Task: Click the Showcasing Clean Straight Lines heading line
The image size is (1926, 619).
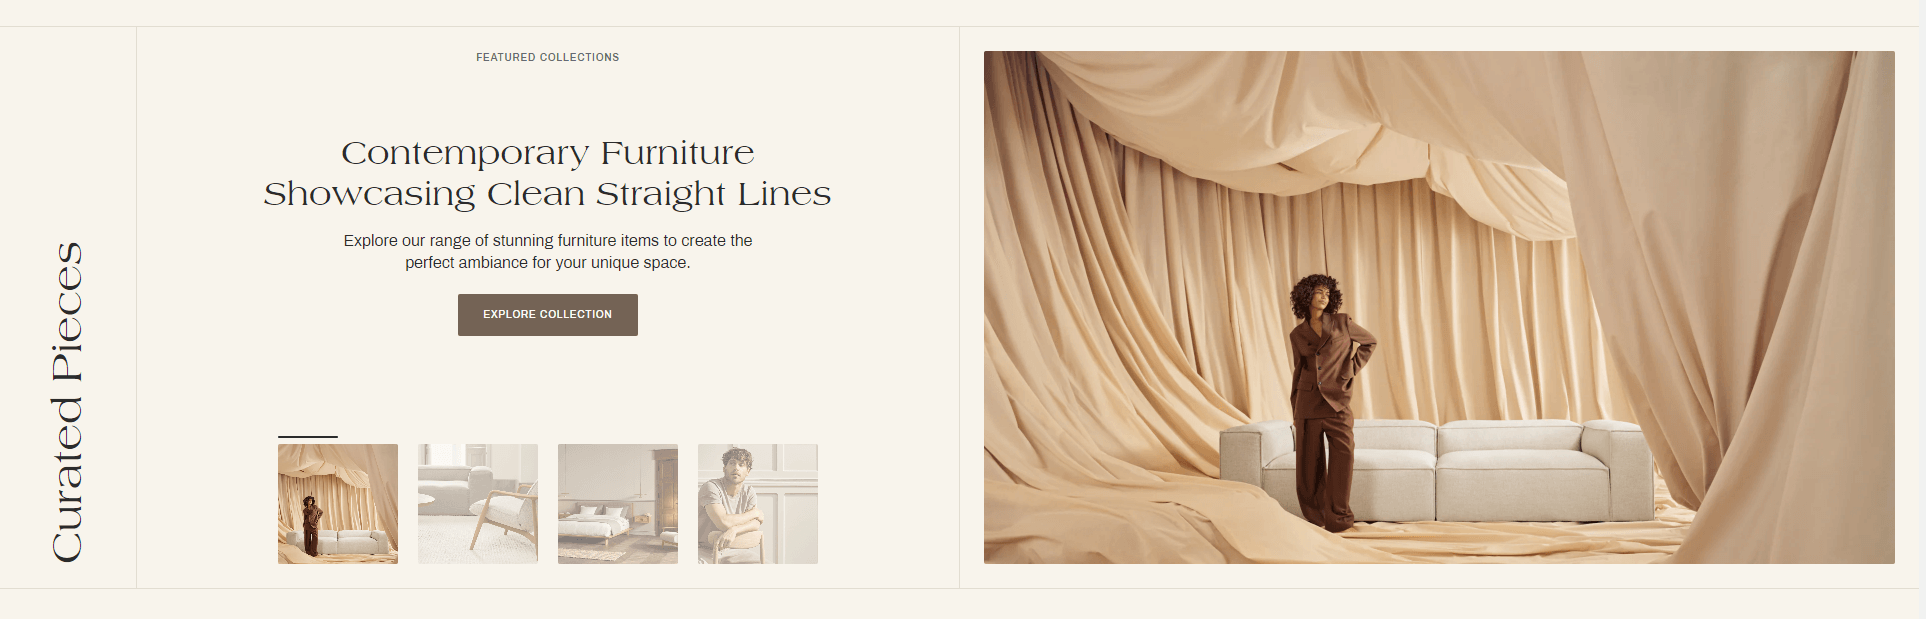Action: click(x=548, y=194)
